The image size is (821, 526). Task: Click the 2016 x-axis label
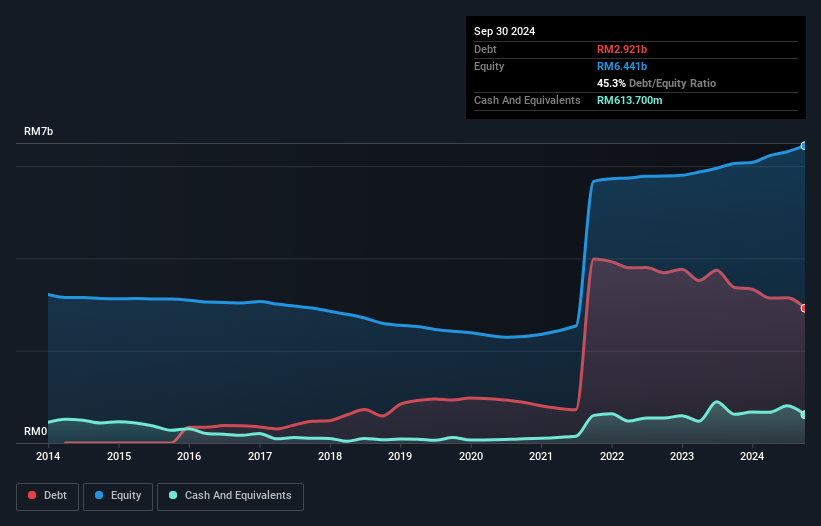click(x=189, y=456)
